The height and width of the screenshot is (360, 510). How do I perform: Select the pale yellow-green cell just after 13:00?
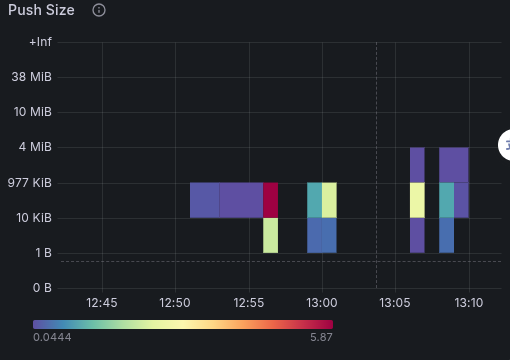pyautogui.click(x=329, y=200)
